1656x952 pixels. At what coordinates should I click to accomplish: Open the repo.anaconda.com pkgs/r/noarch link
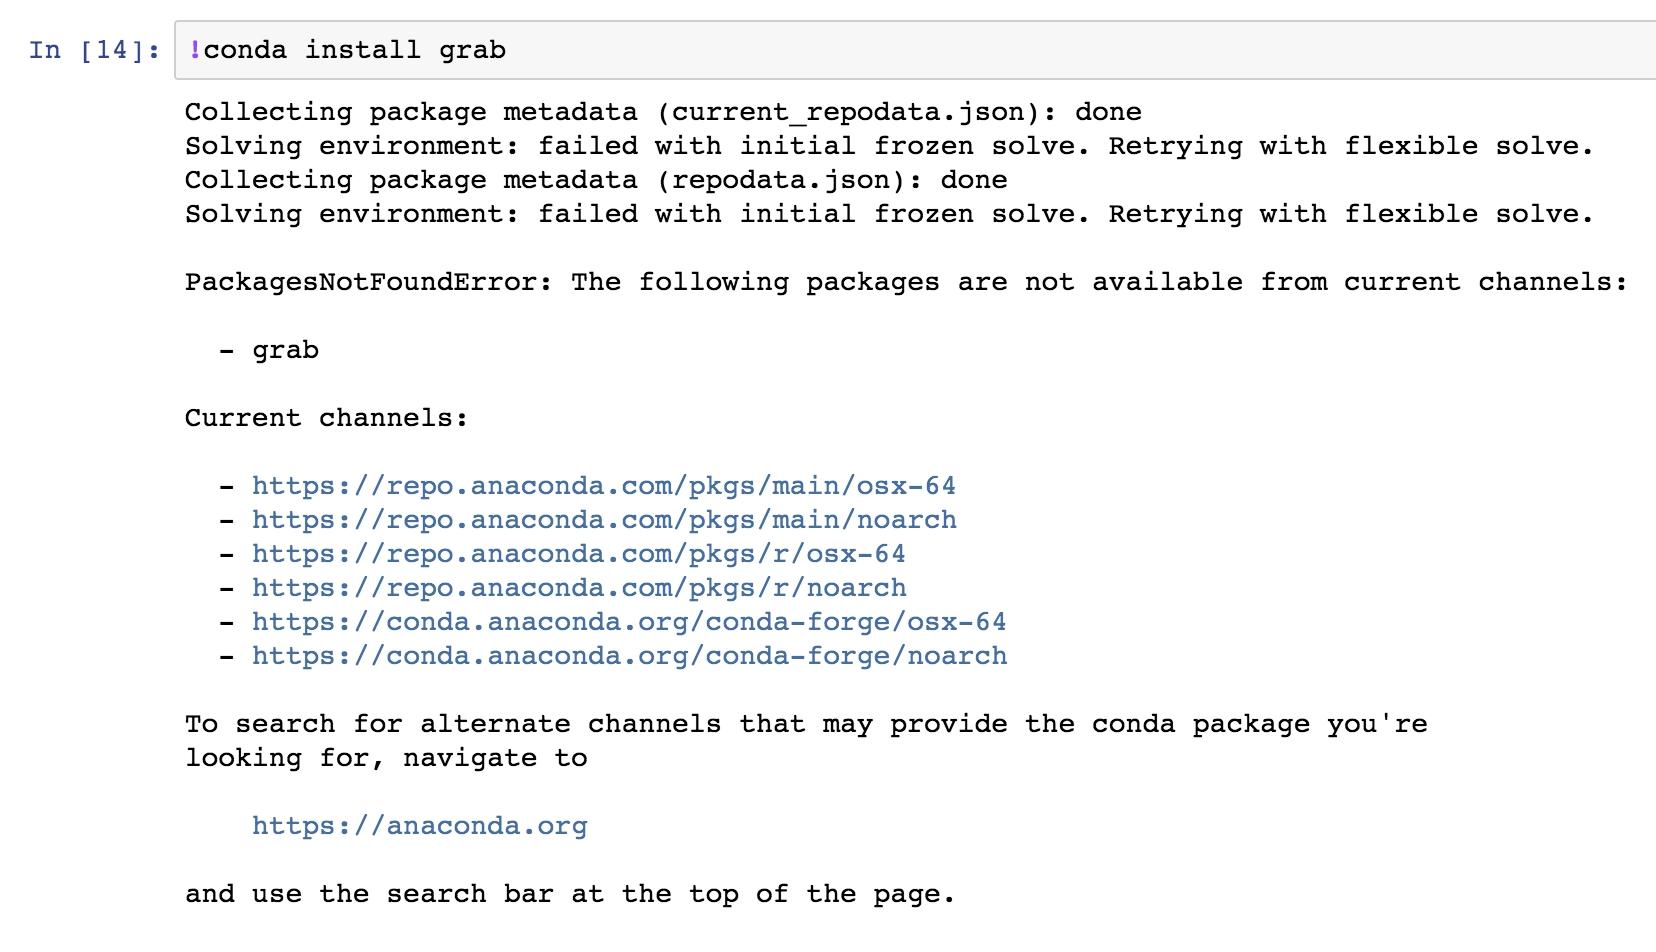tap(579, 588)
